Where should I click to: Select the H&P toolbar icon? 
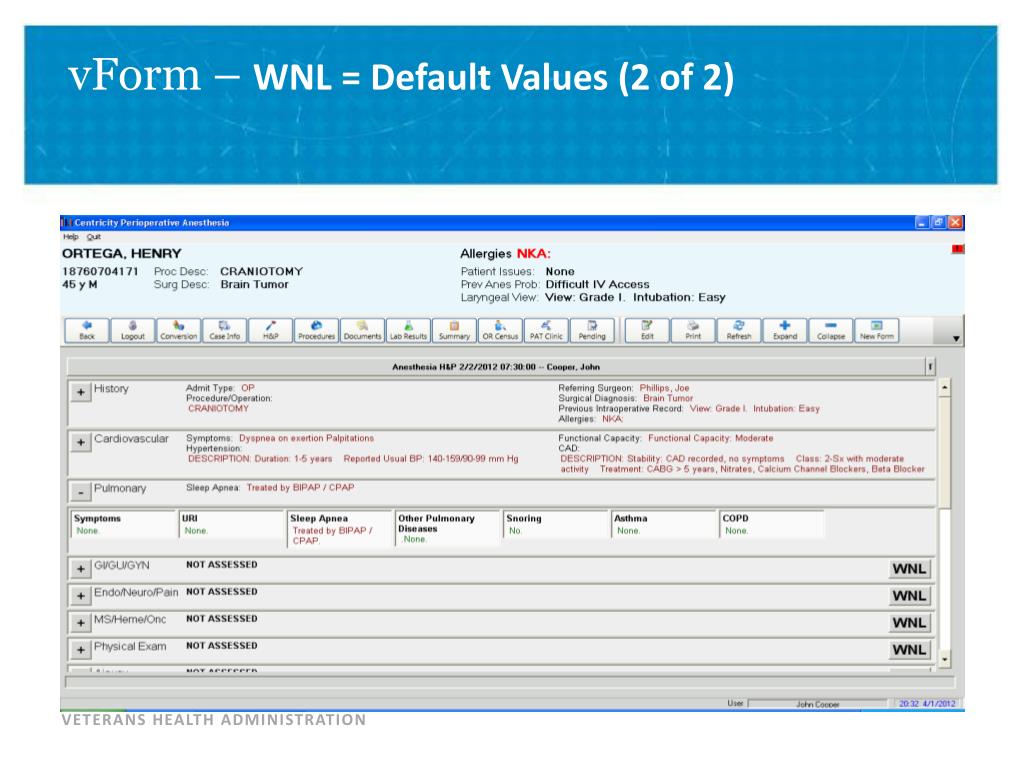(x=270, y=330)
